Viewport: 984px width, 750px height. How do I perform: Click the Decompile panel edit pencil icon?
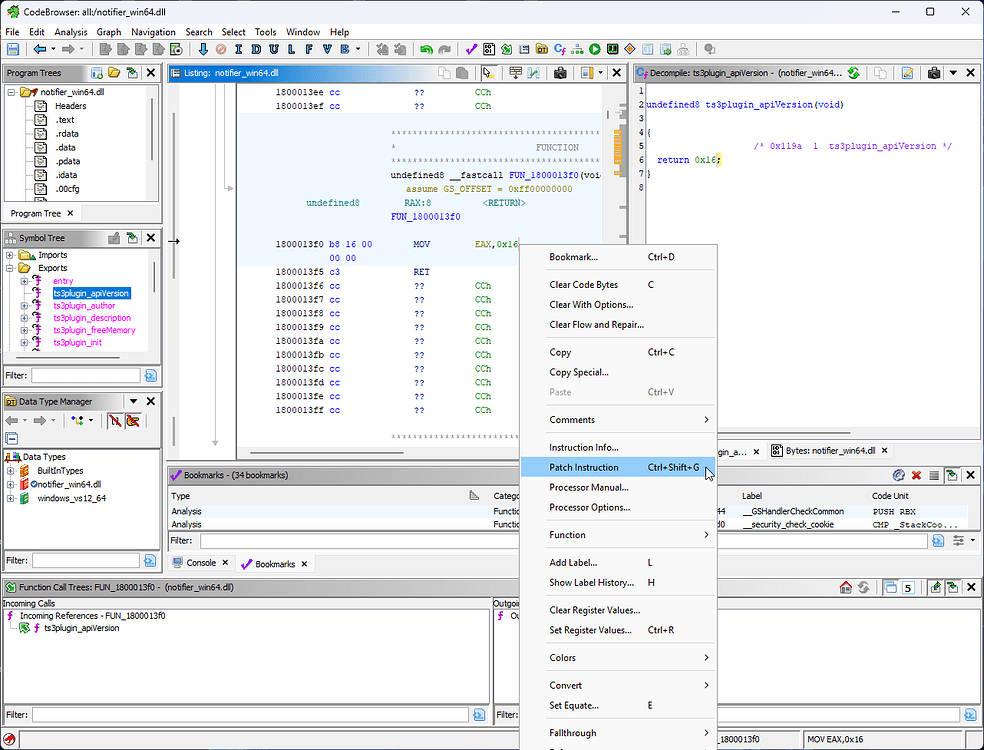coord(907,73)
